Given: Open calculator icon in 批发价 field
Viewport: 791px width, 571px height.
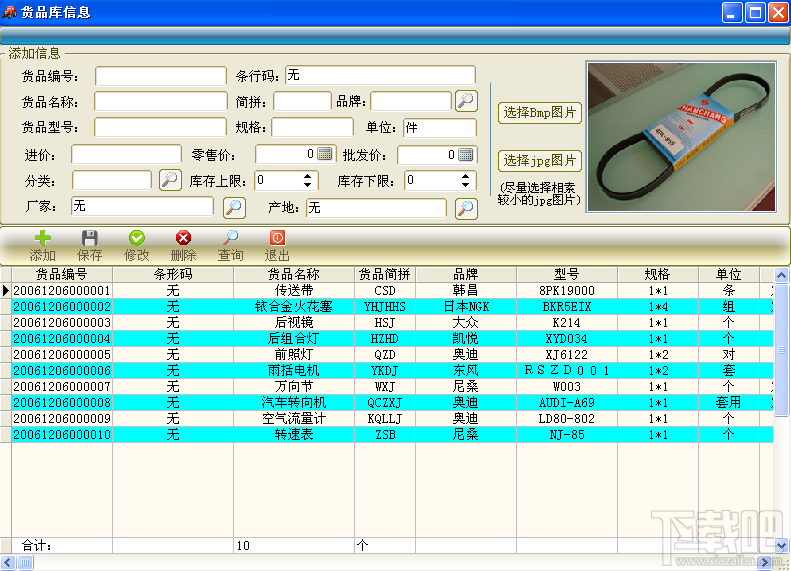Looking at the screenshot, I should 466,154.
